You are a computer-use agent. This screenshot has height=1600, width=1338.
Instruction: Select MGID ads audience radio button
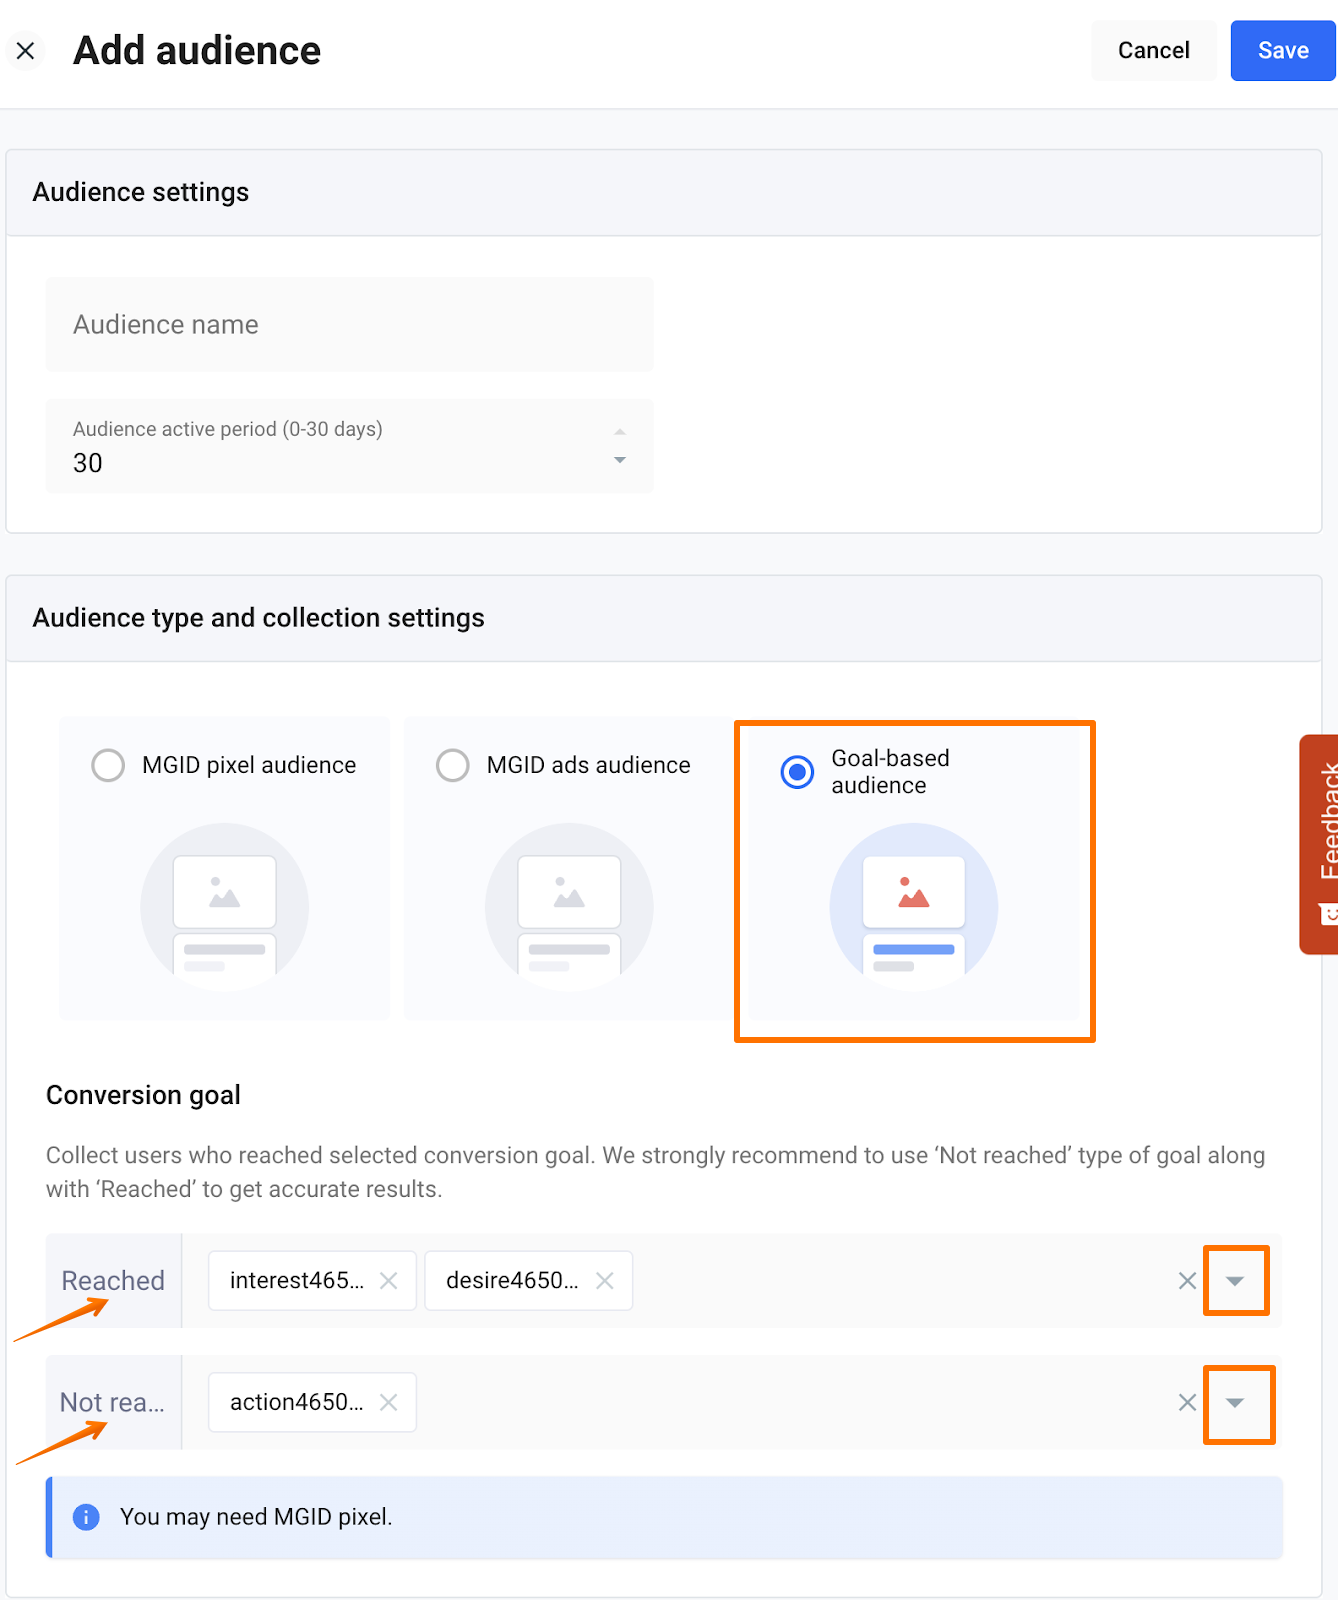(x=453, y=765)
